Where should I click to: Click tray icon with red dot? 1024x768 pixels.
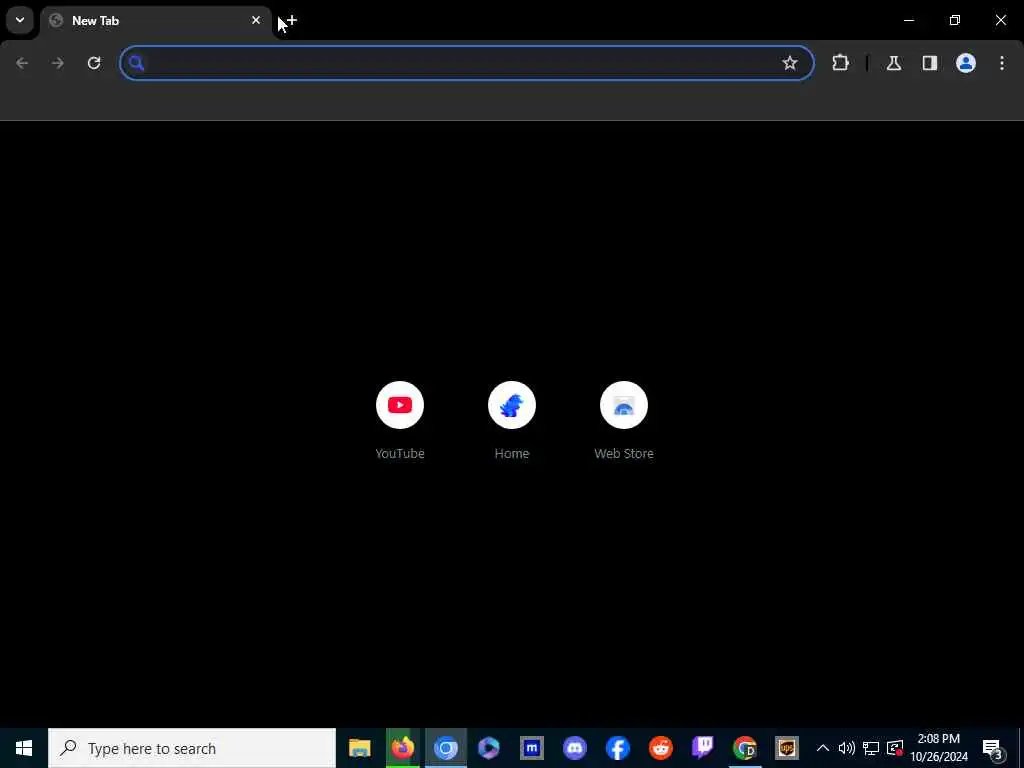895,748
